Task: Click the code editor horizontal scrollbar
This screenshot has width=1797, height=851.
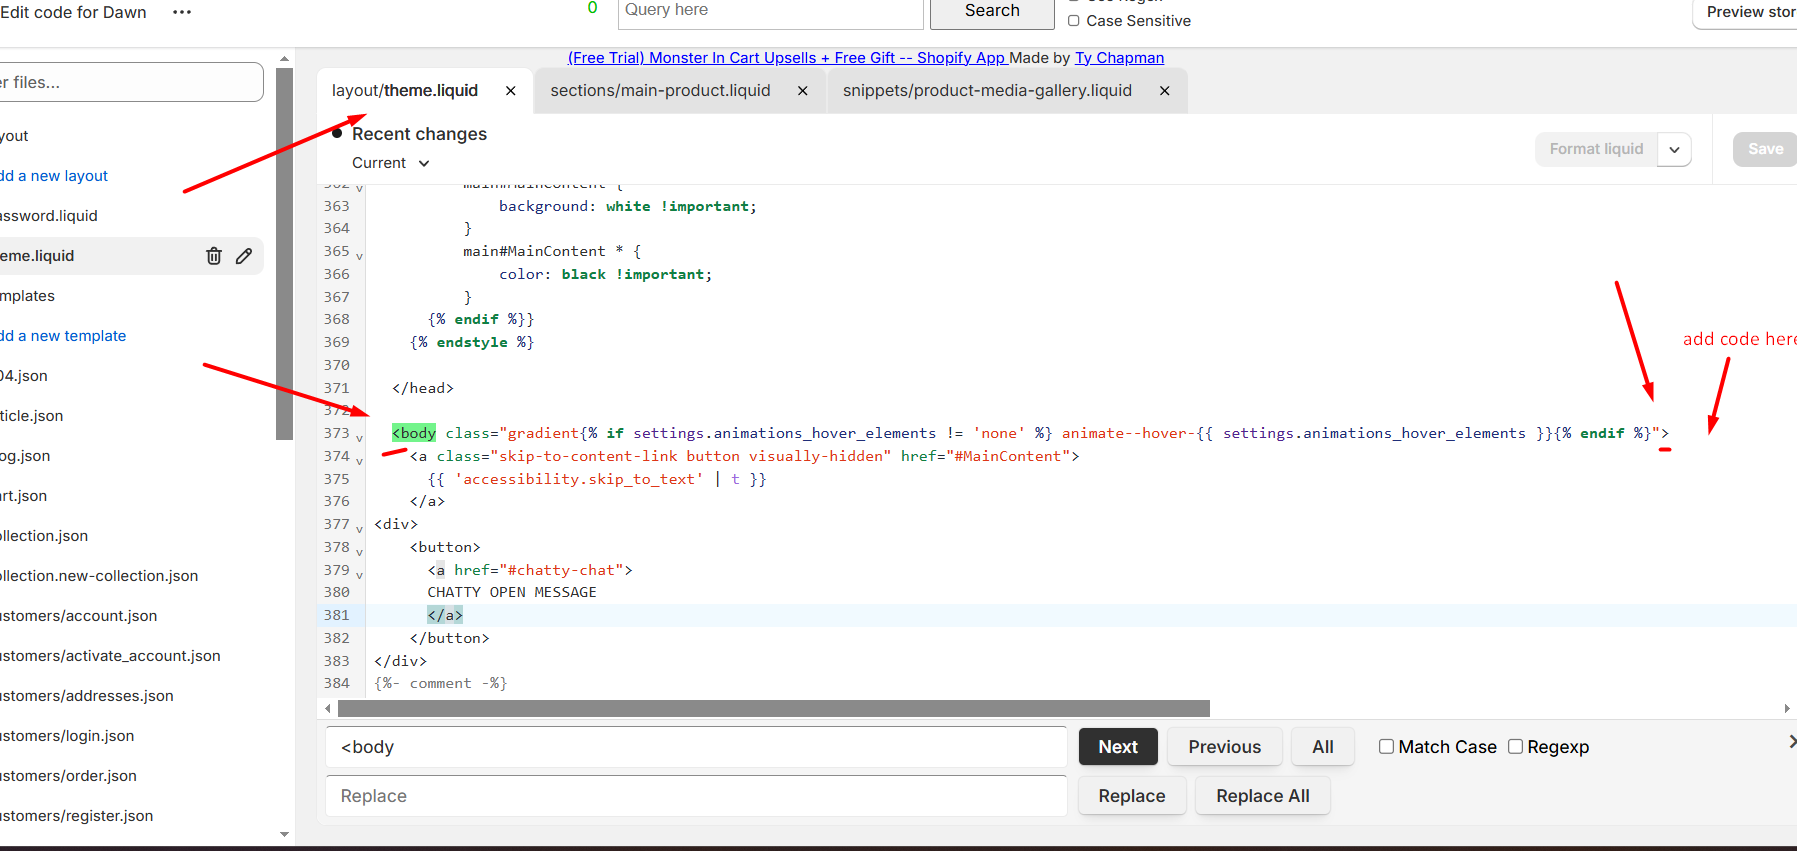Action: 774,709
